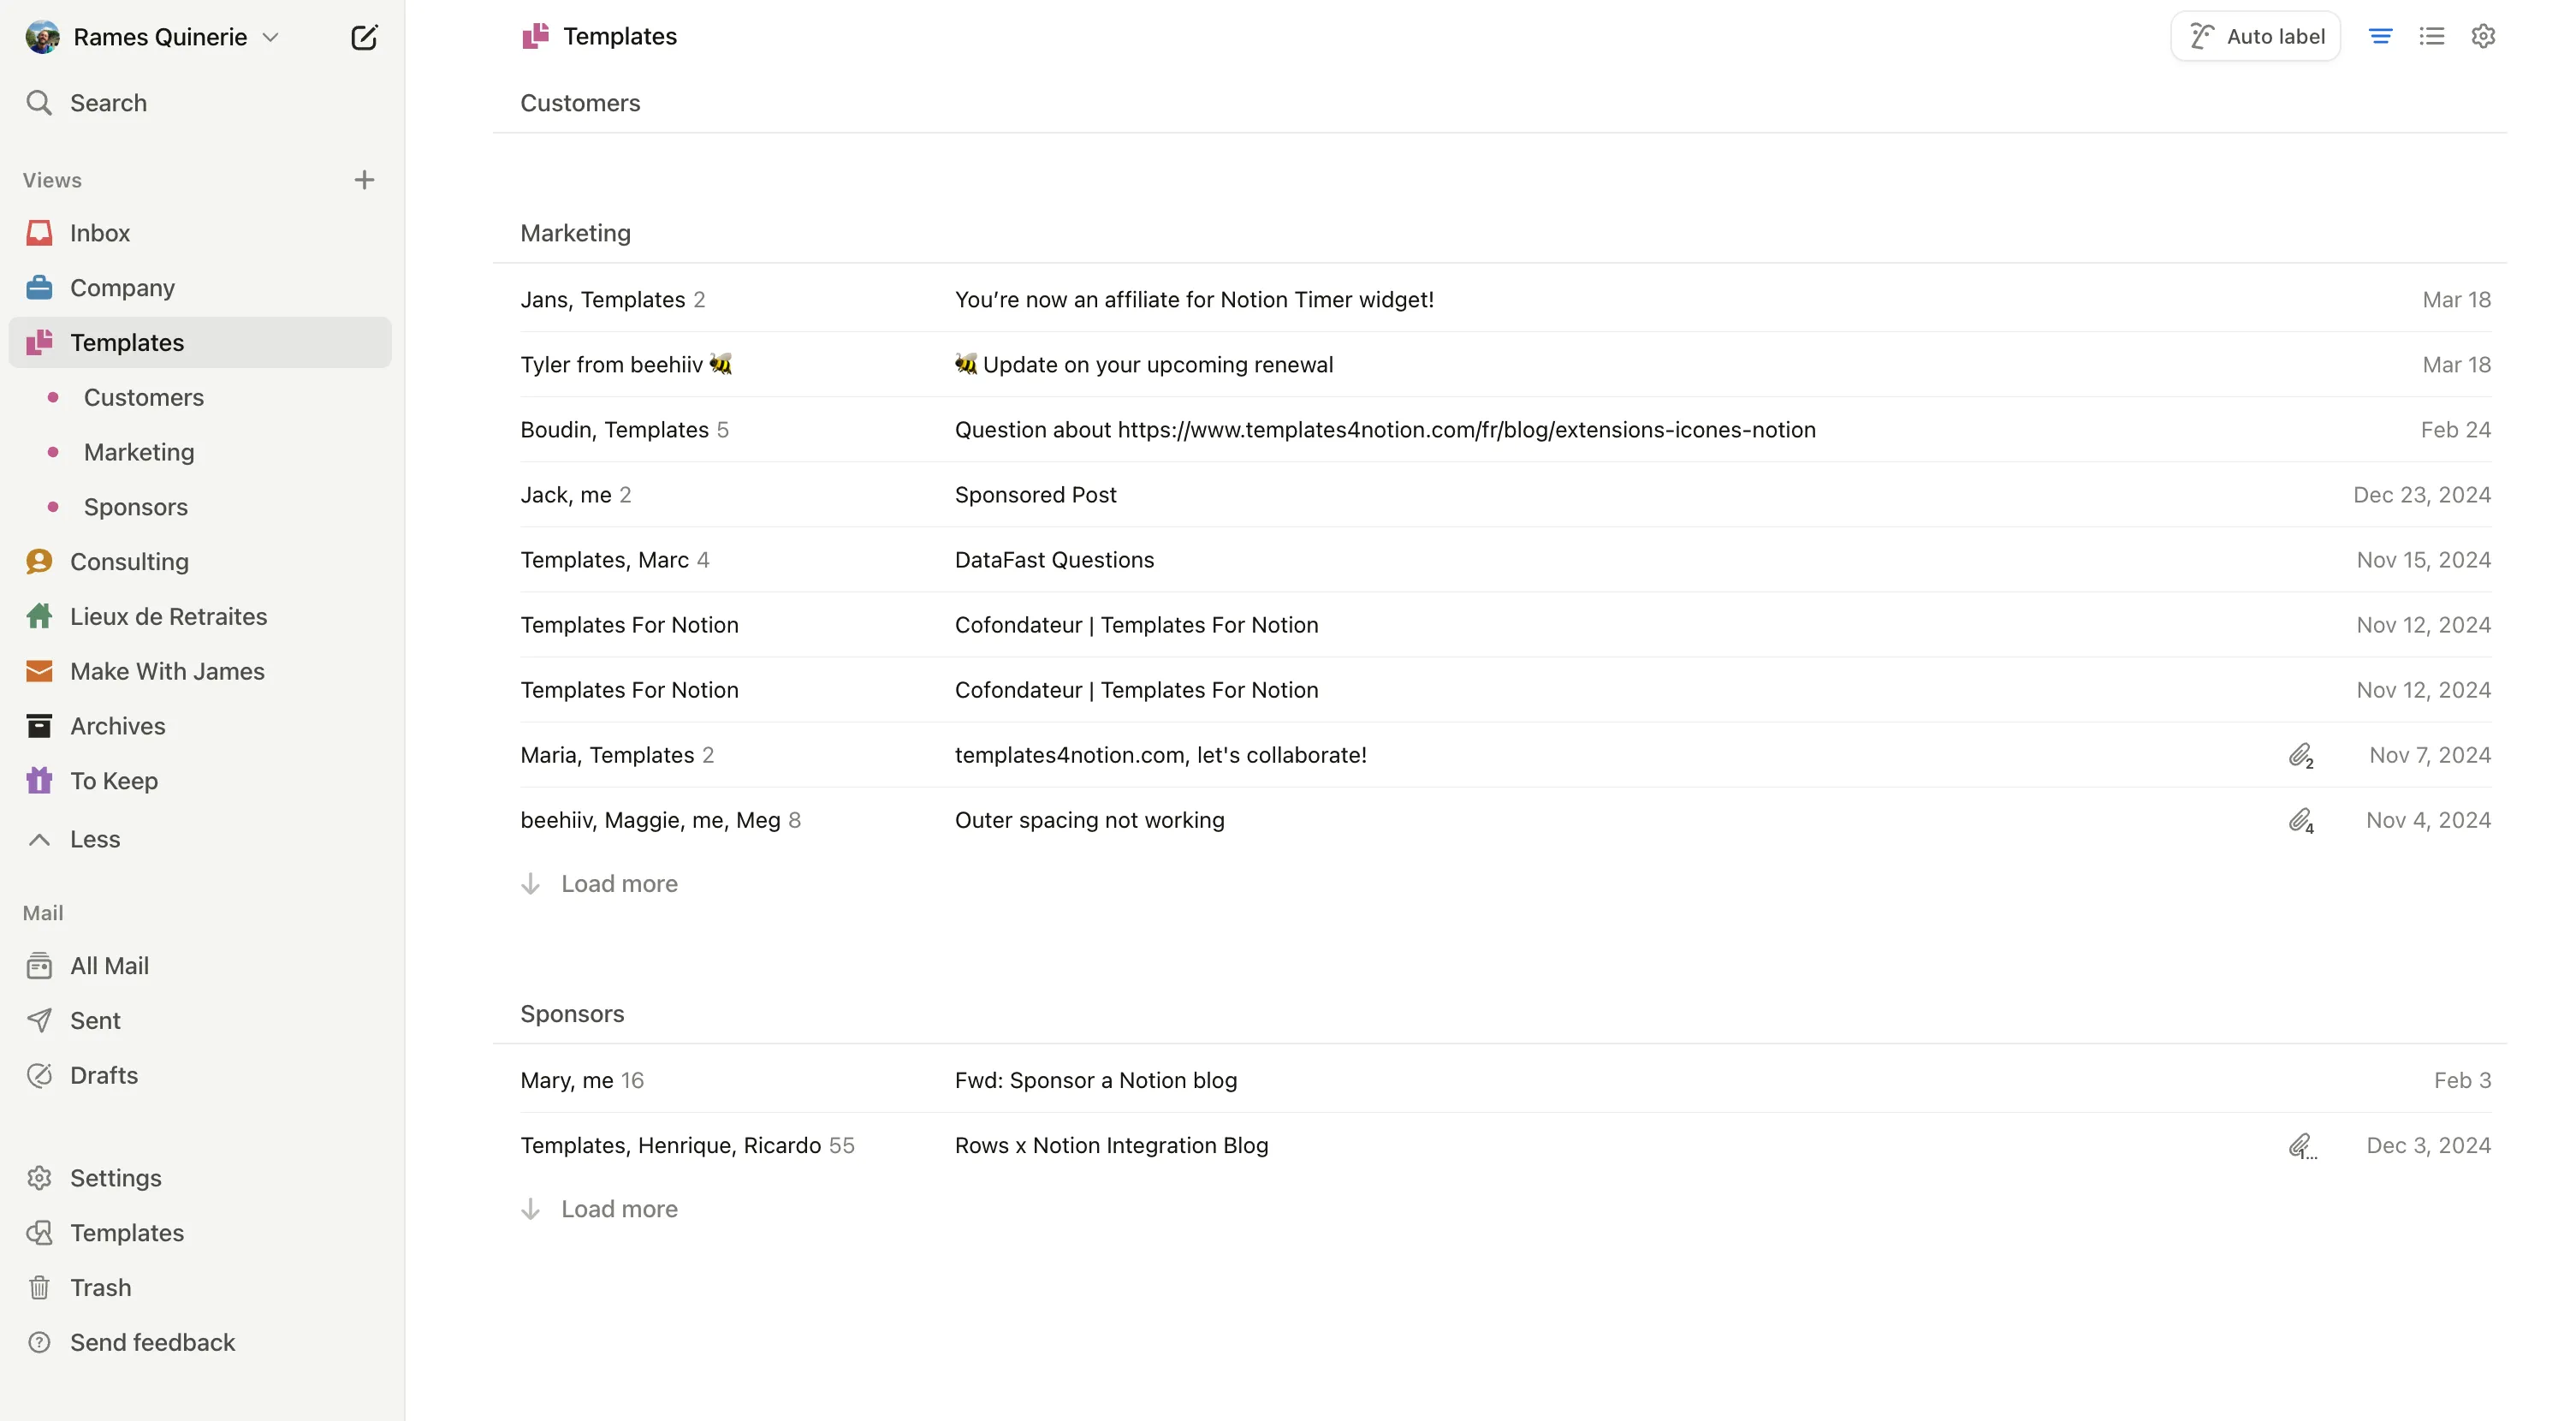Viewport: 2576px width, 1421px height.
Task: Expand more emails with Load more under Marketing
Action: (x=618, y=883)
